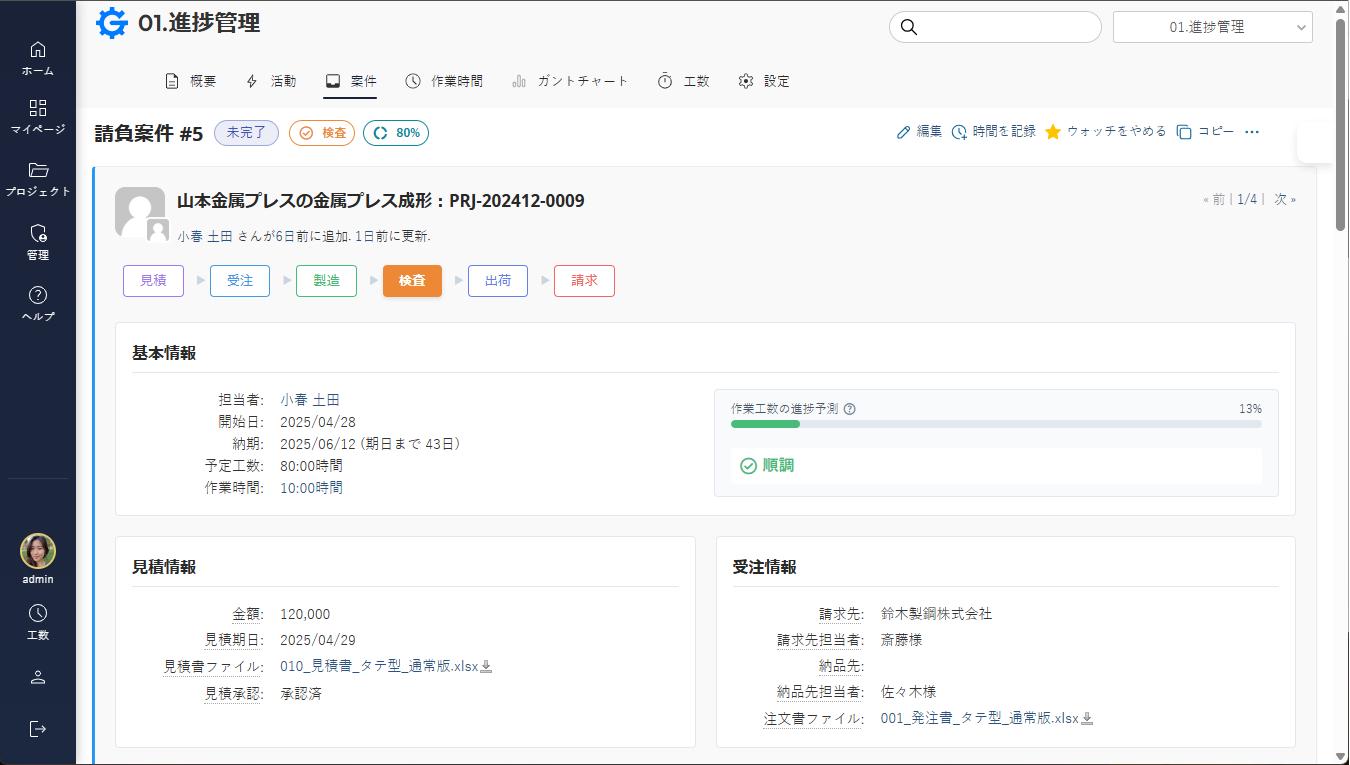1350x765 pixels.
Task: Open the 工数 clock icon in sidebar
Action: (38, 614)
